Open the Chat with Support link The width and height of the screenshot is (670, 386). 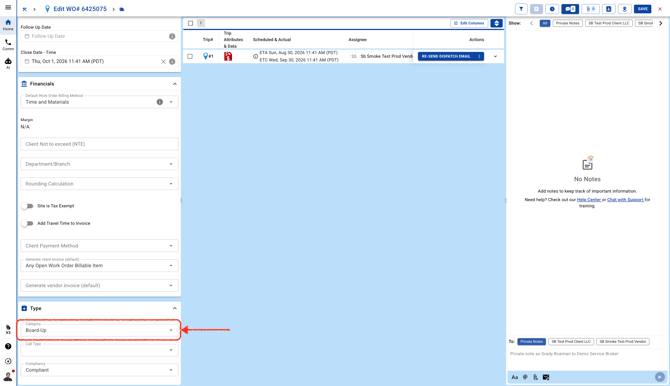coord(625,200)
